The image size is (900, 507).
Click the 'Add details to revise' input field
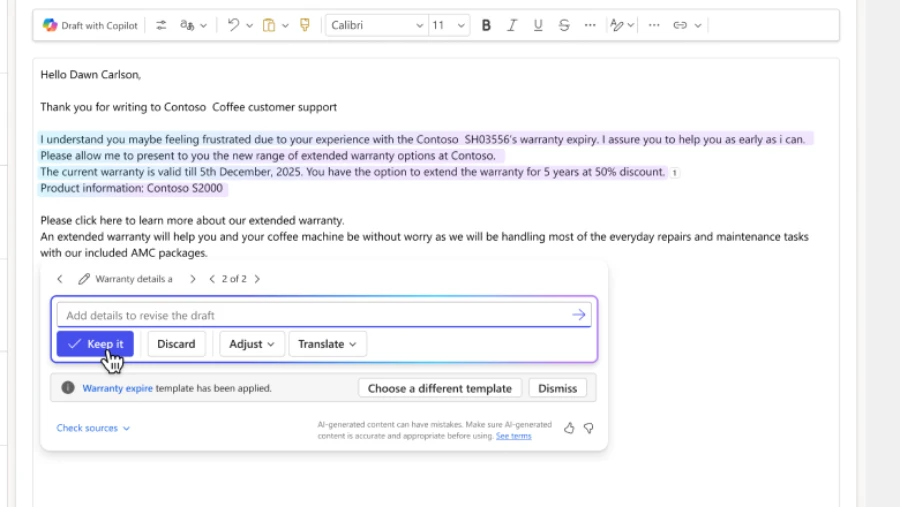click(x=310, y=315)
